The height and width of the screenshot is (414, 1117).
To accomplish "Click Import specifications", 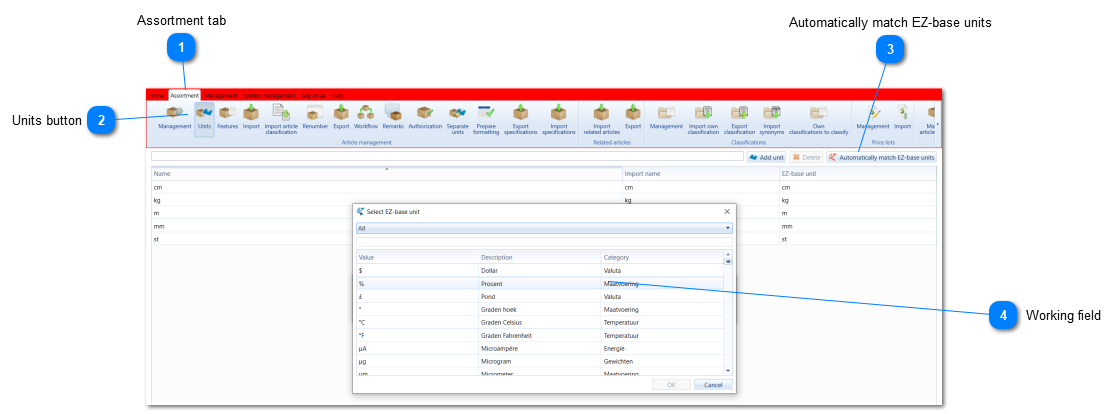I will coord(558,120).
